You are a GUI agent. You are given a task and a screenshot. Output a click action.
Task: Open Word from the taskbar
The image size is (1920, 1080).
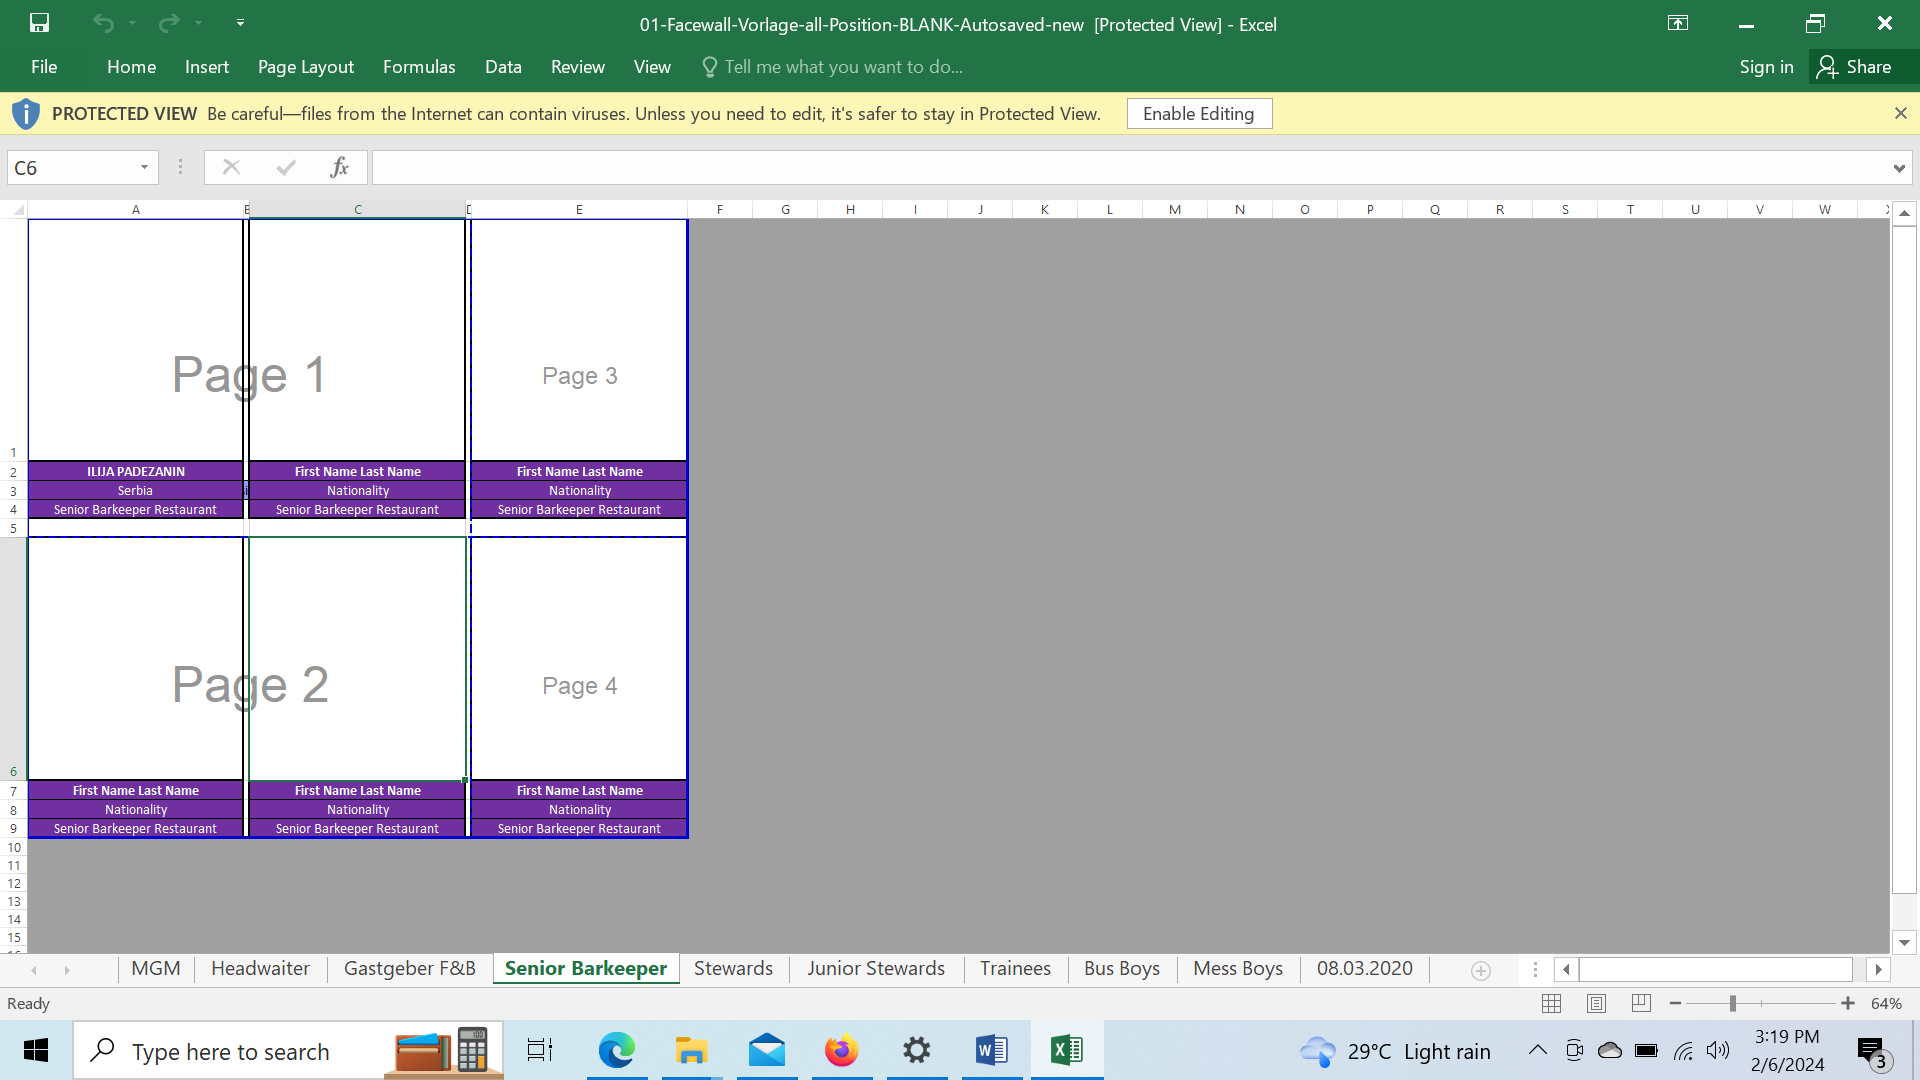pyautogui.click(x=991, y=1050)
